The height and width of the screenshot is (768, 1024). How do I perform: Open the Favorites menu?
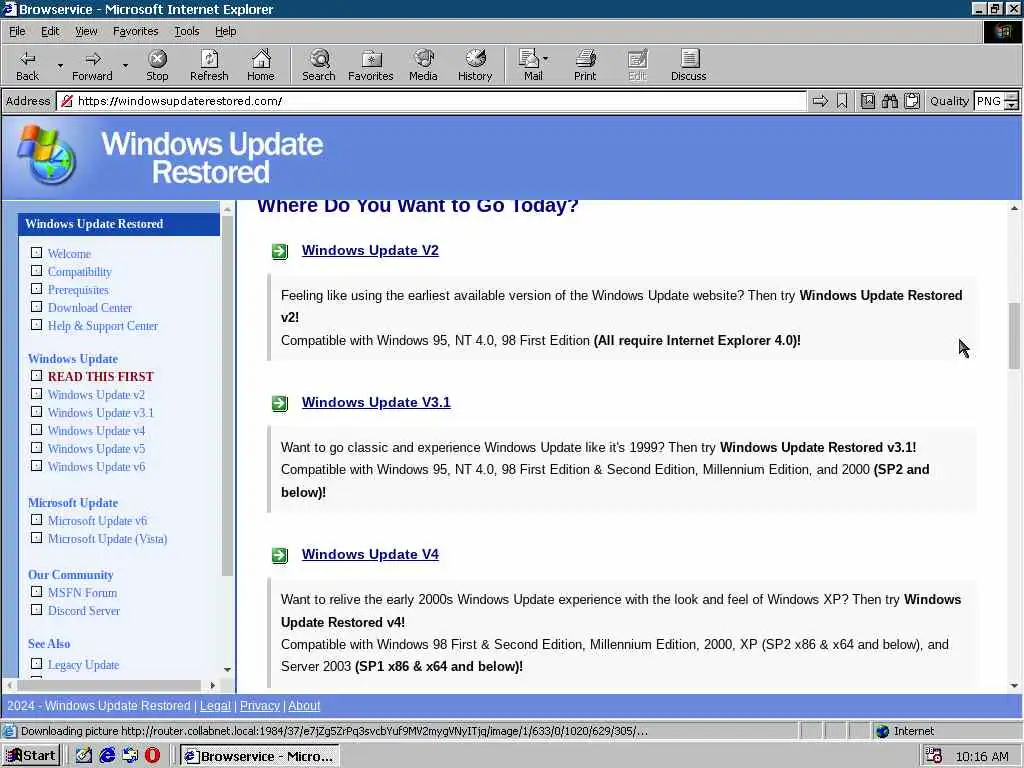coord(135,31)
